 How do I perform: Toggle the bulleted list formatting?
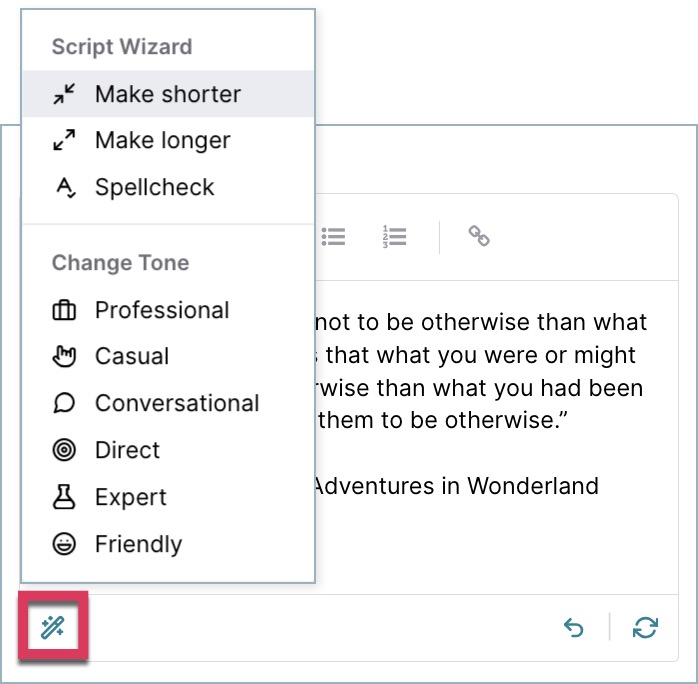[x=333, y=236]
